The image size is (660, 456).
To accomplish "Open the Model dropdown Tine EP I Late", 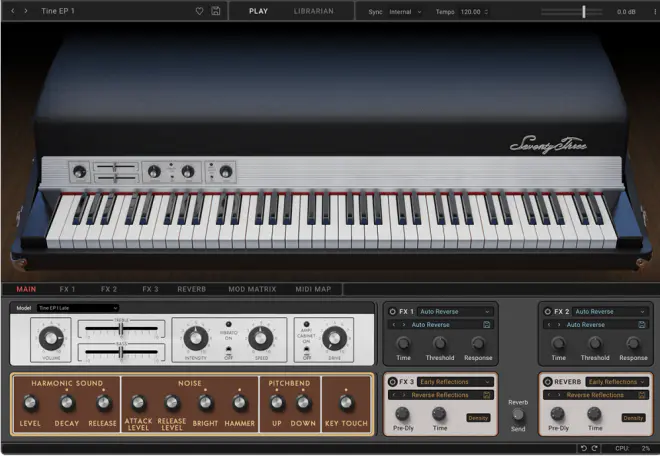I will 78,308.
